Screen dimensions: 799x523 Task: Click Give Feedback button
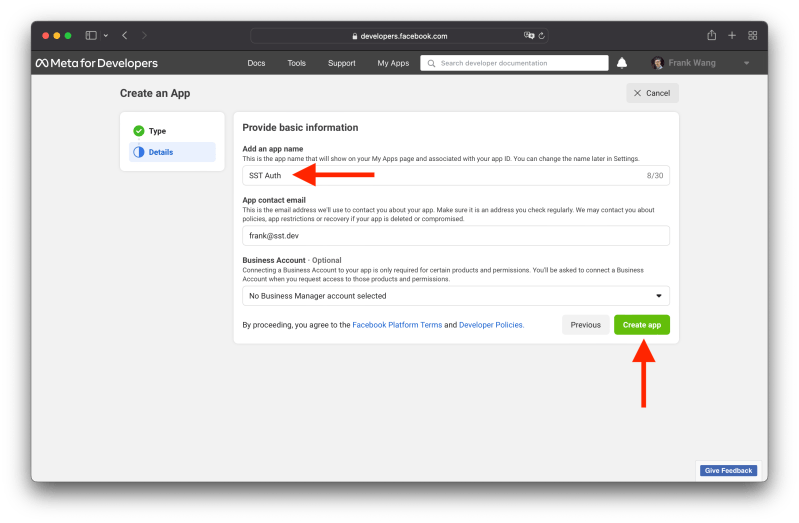(x=728, y=470)
